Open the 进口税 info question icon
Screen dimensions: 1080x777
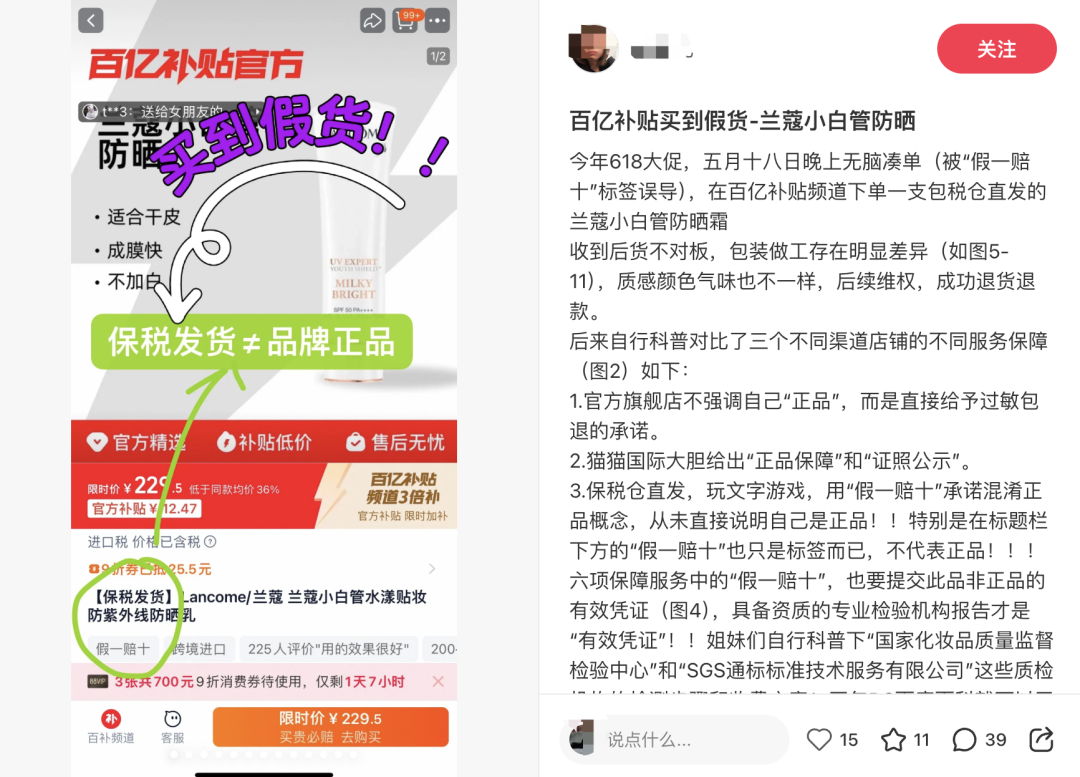[211, 541]
